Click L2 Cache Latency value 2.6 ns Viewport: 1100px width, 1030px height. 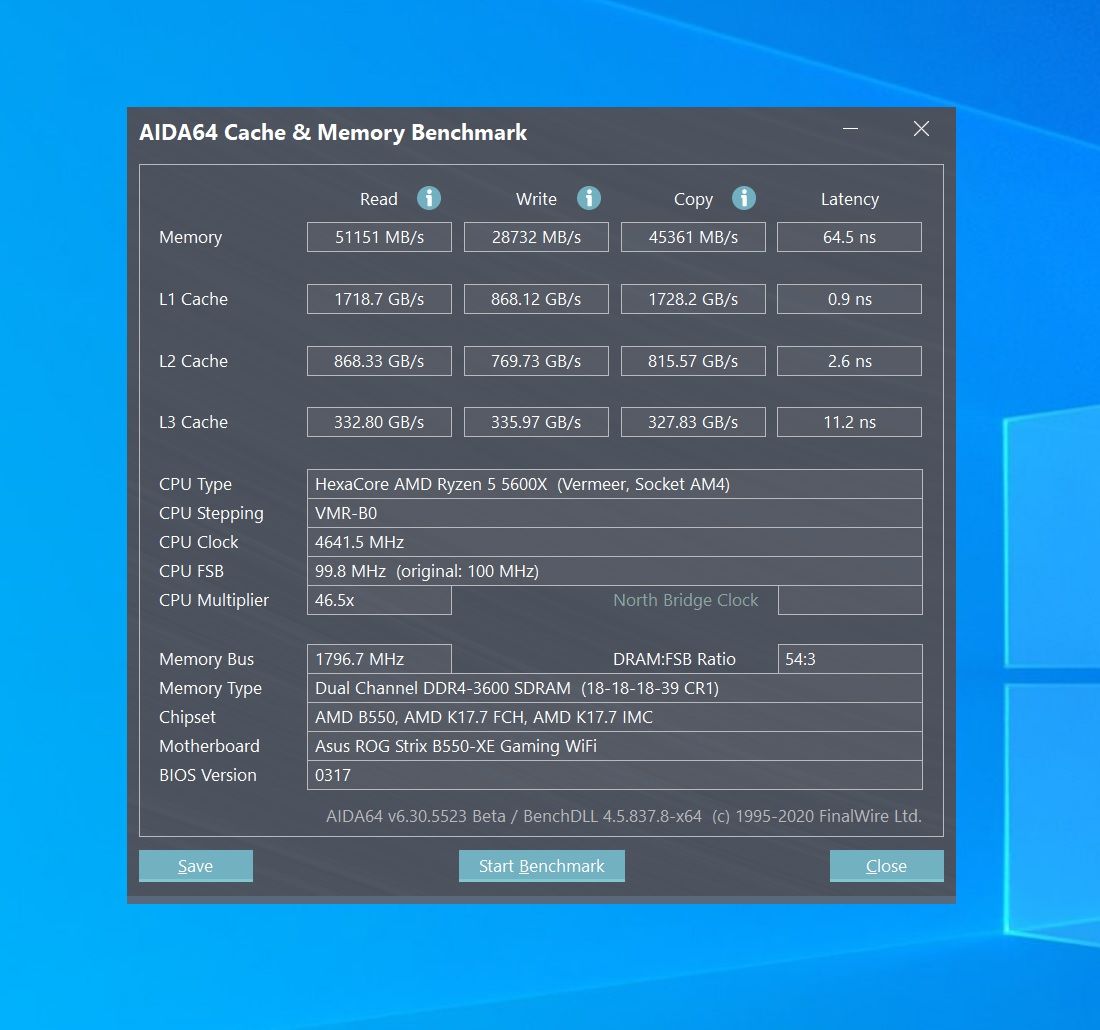pos(850,361)
